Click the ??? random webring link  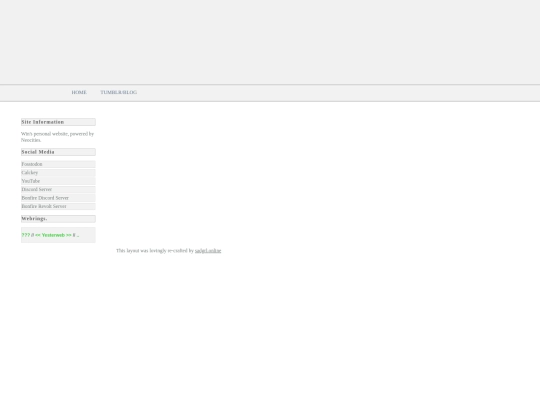click(25, 235)
